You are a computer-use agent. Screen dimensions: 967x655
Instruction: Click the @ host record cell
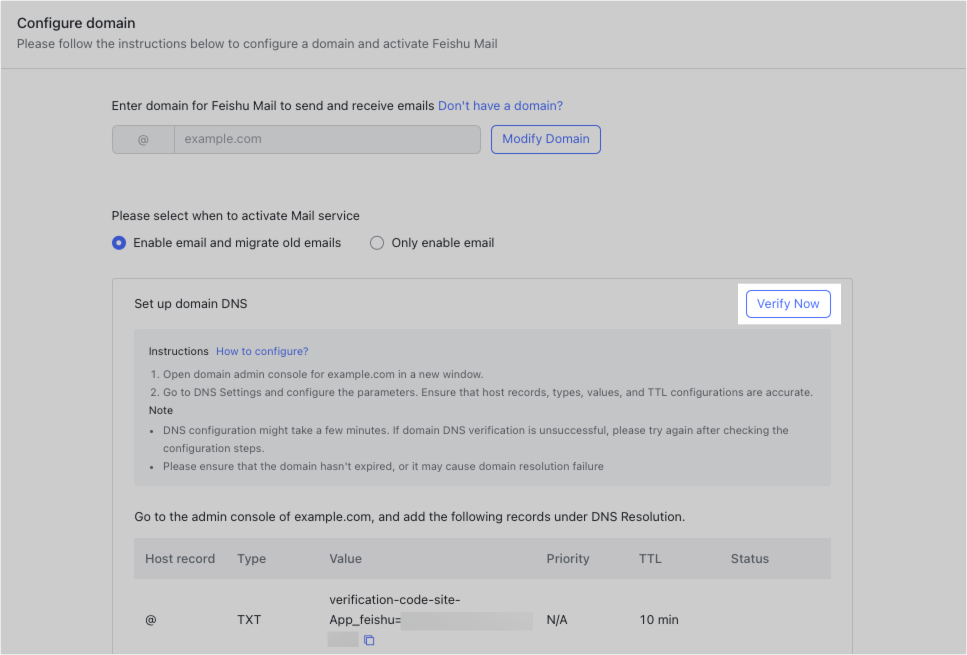150,620
